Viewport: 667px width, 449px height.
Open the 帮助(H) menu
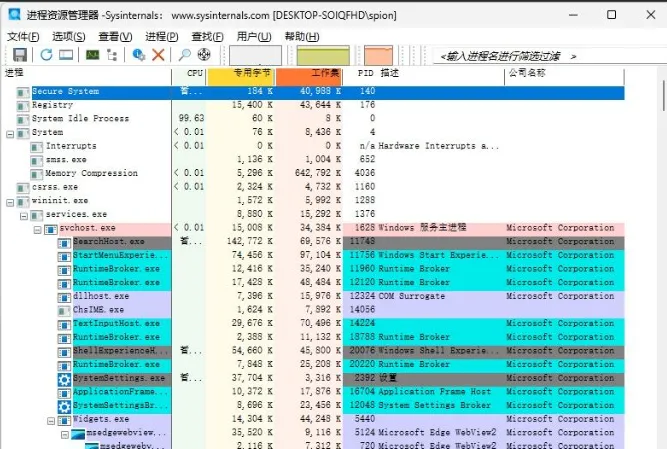[302, 37]
